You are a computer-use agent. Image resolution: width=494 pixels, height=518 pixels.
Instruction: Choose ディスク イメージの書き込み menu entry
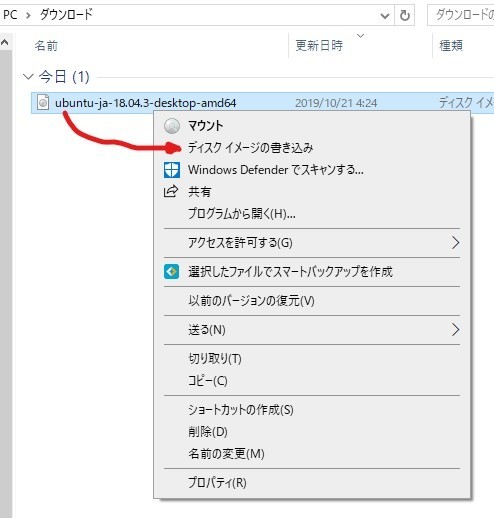(x=312, y=148)
